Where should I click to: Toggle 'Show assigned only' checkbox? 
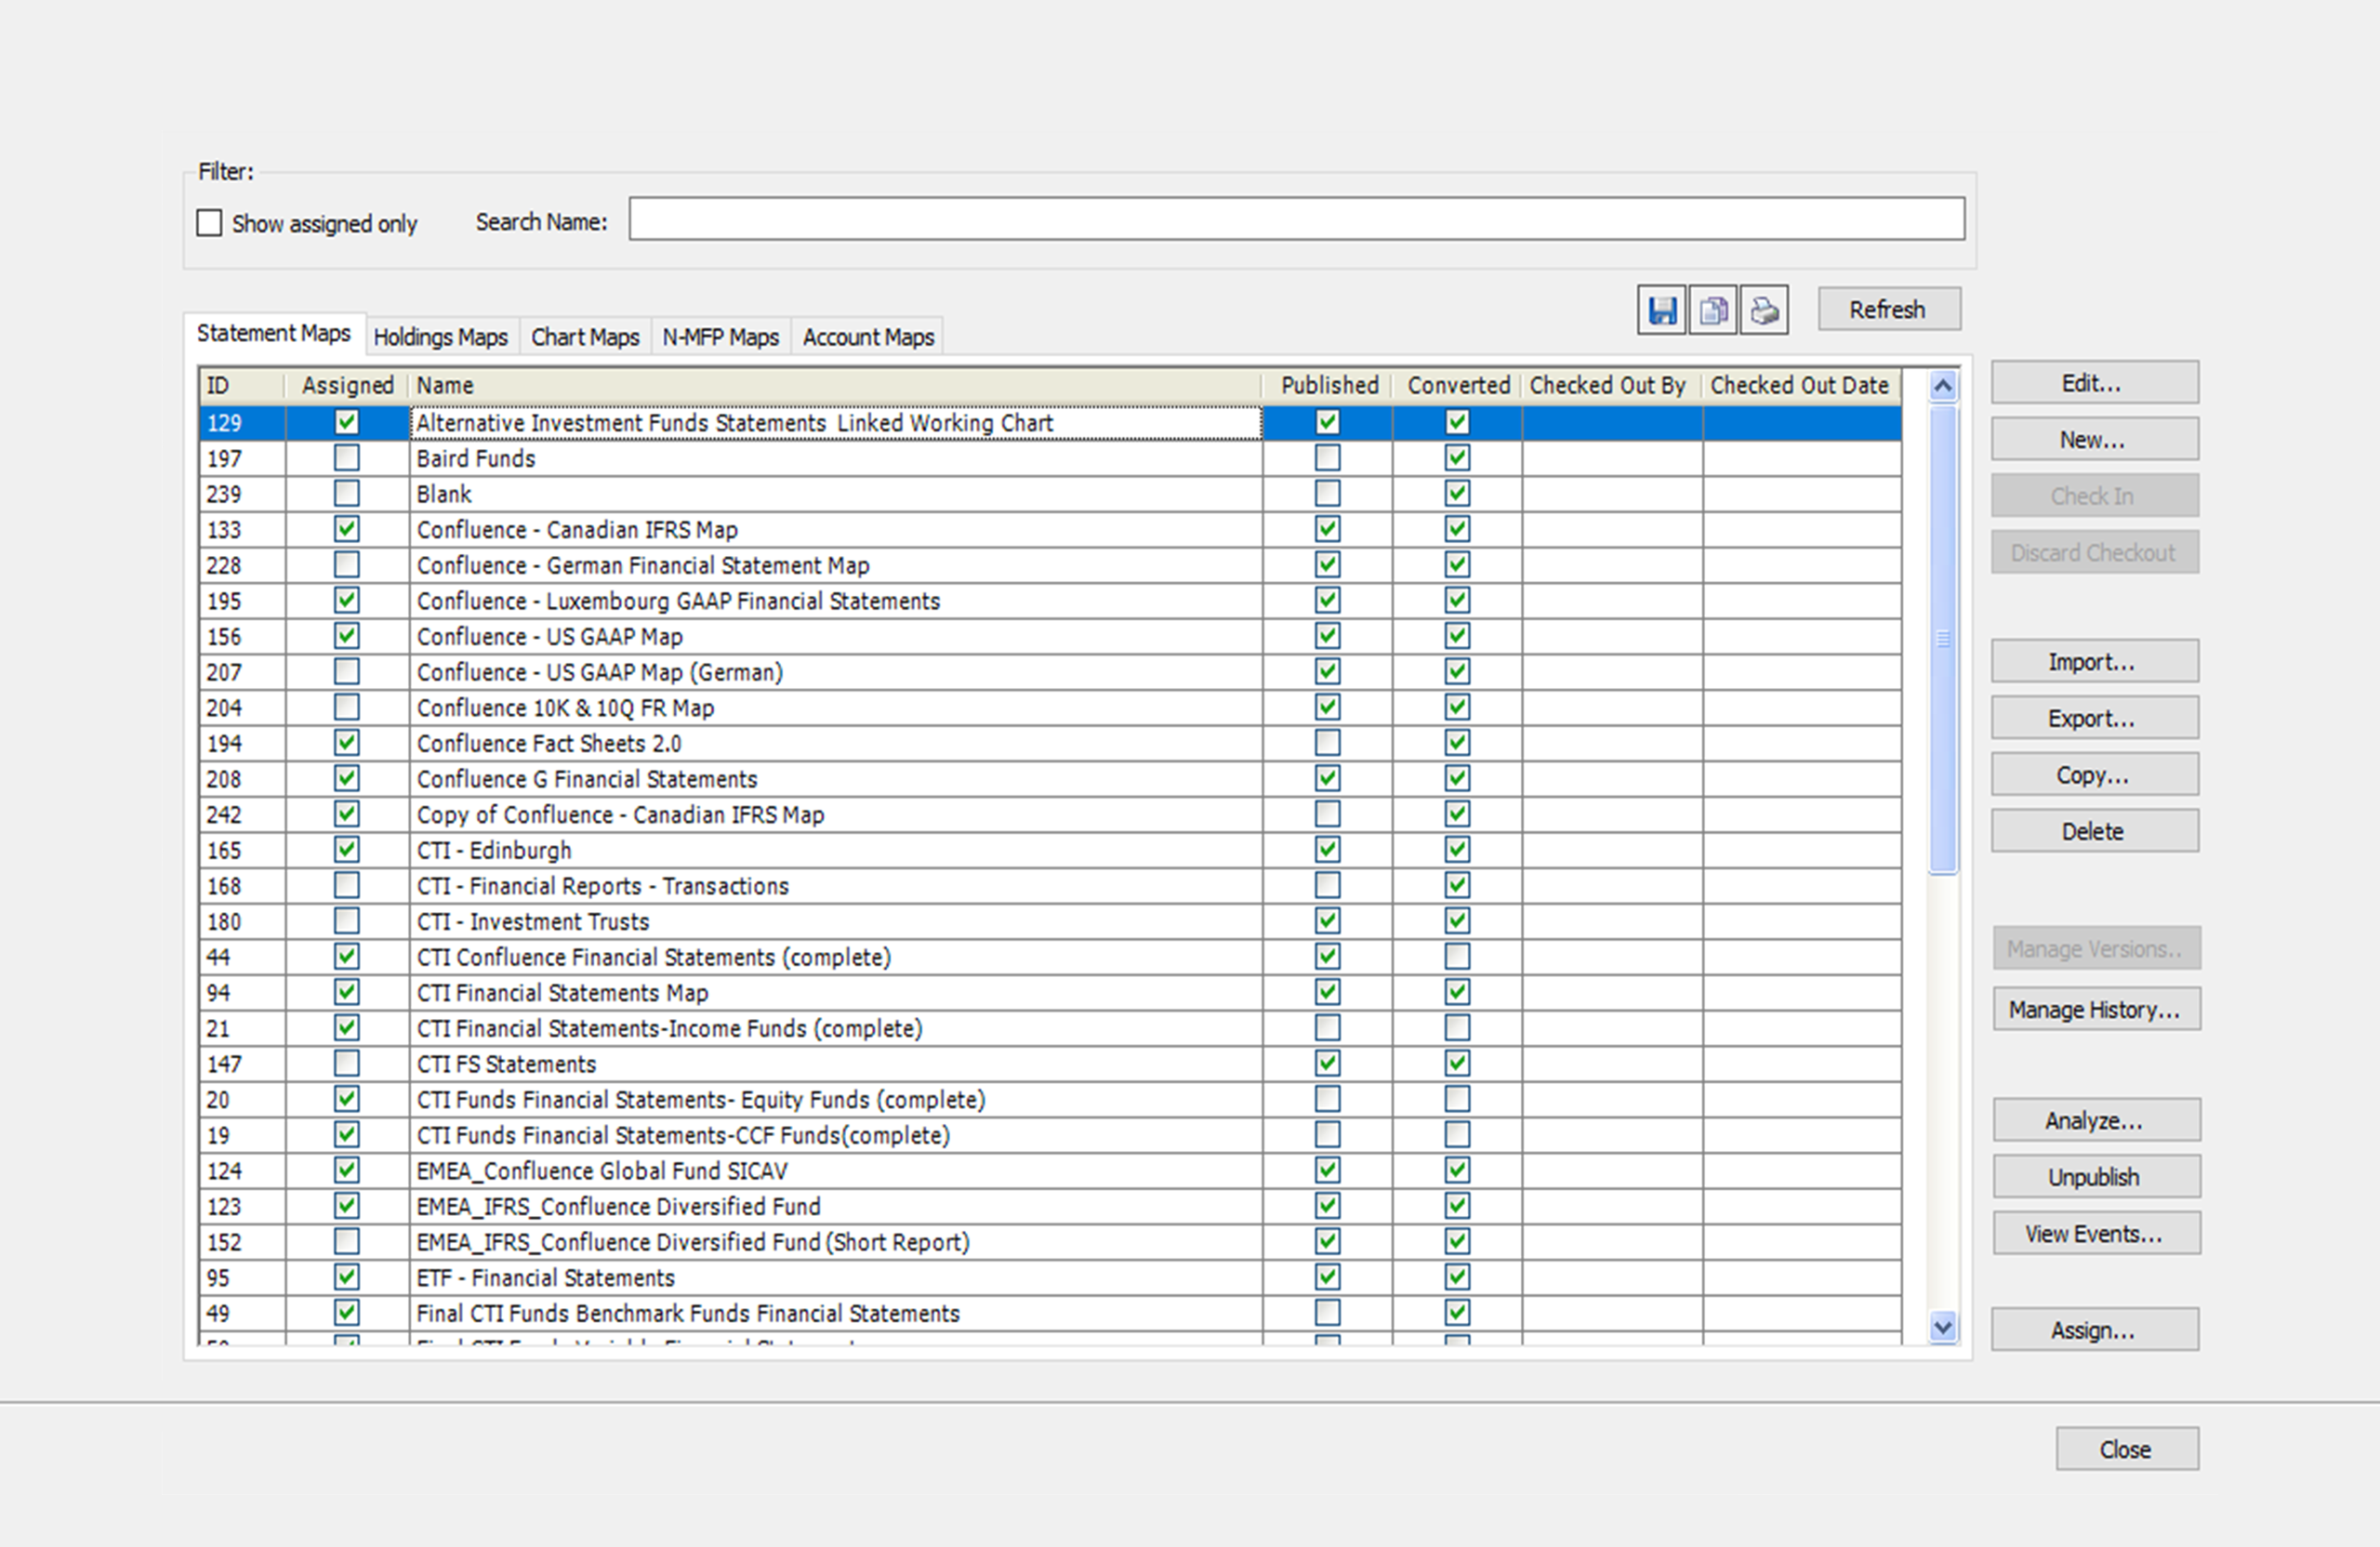click(209, 222)
